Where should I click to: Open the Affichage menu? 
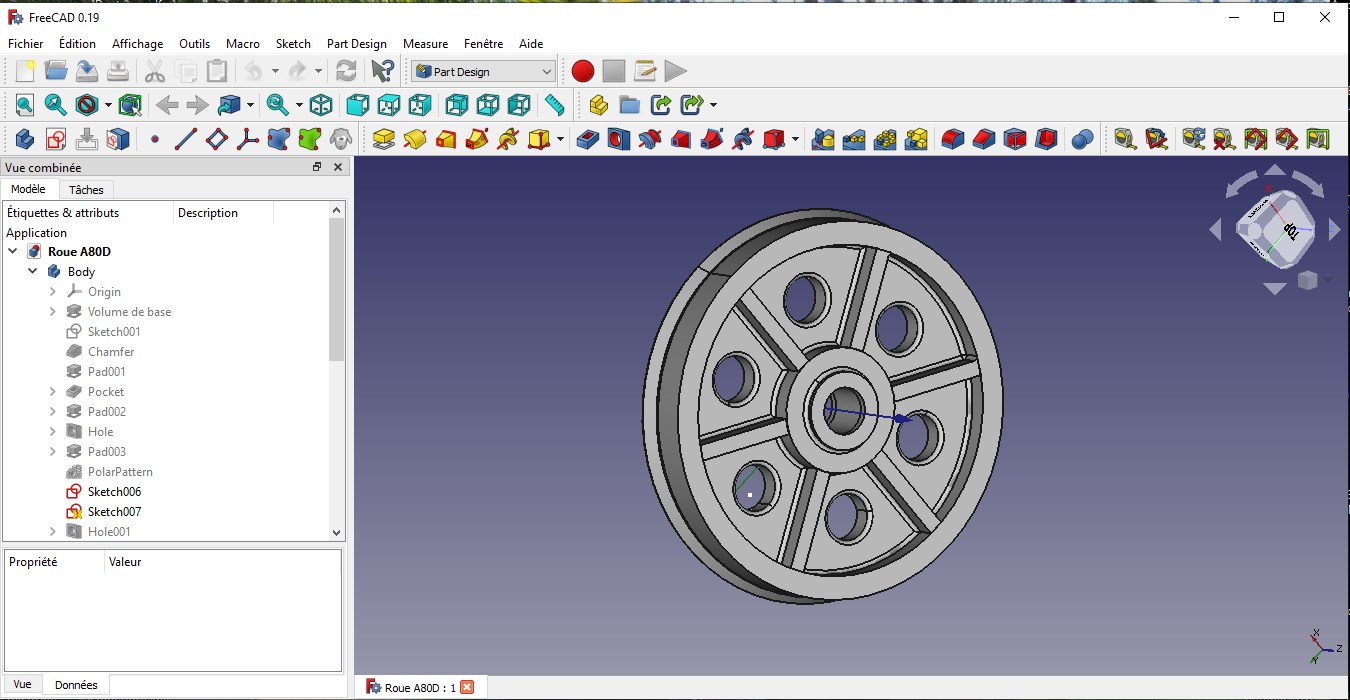[137, 44]
